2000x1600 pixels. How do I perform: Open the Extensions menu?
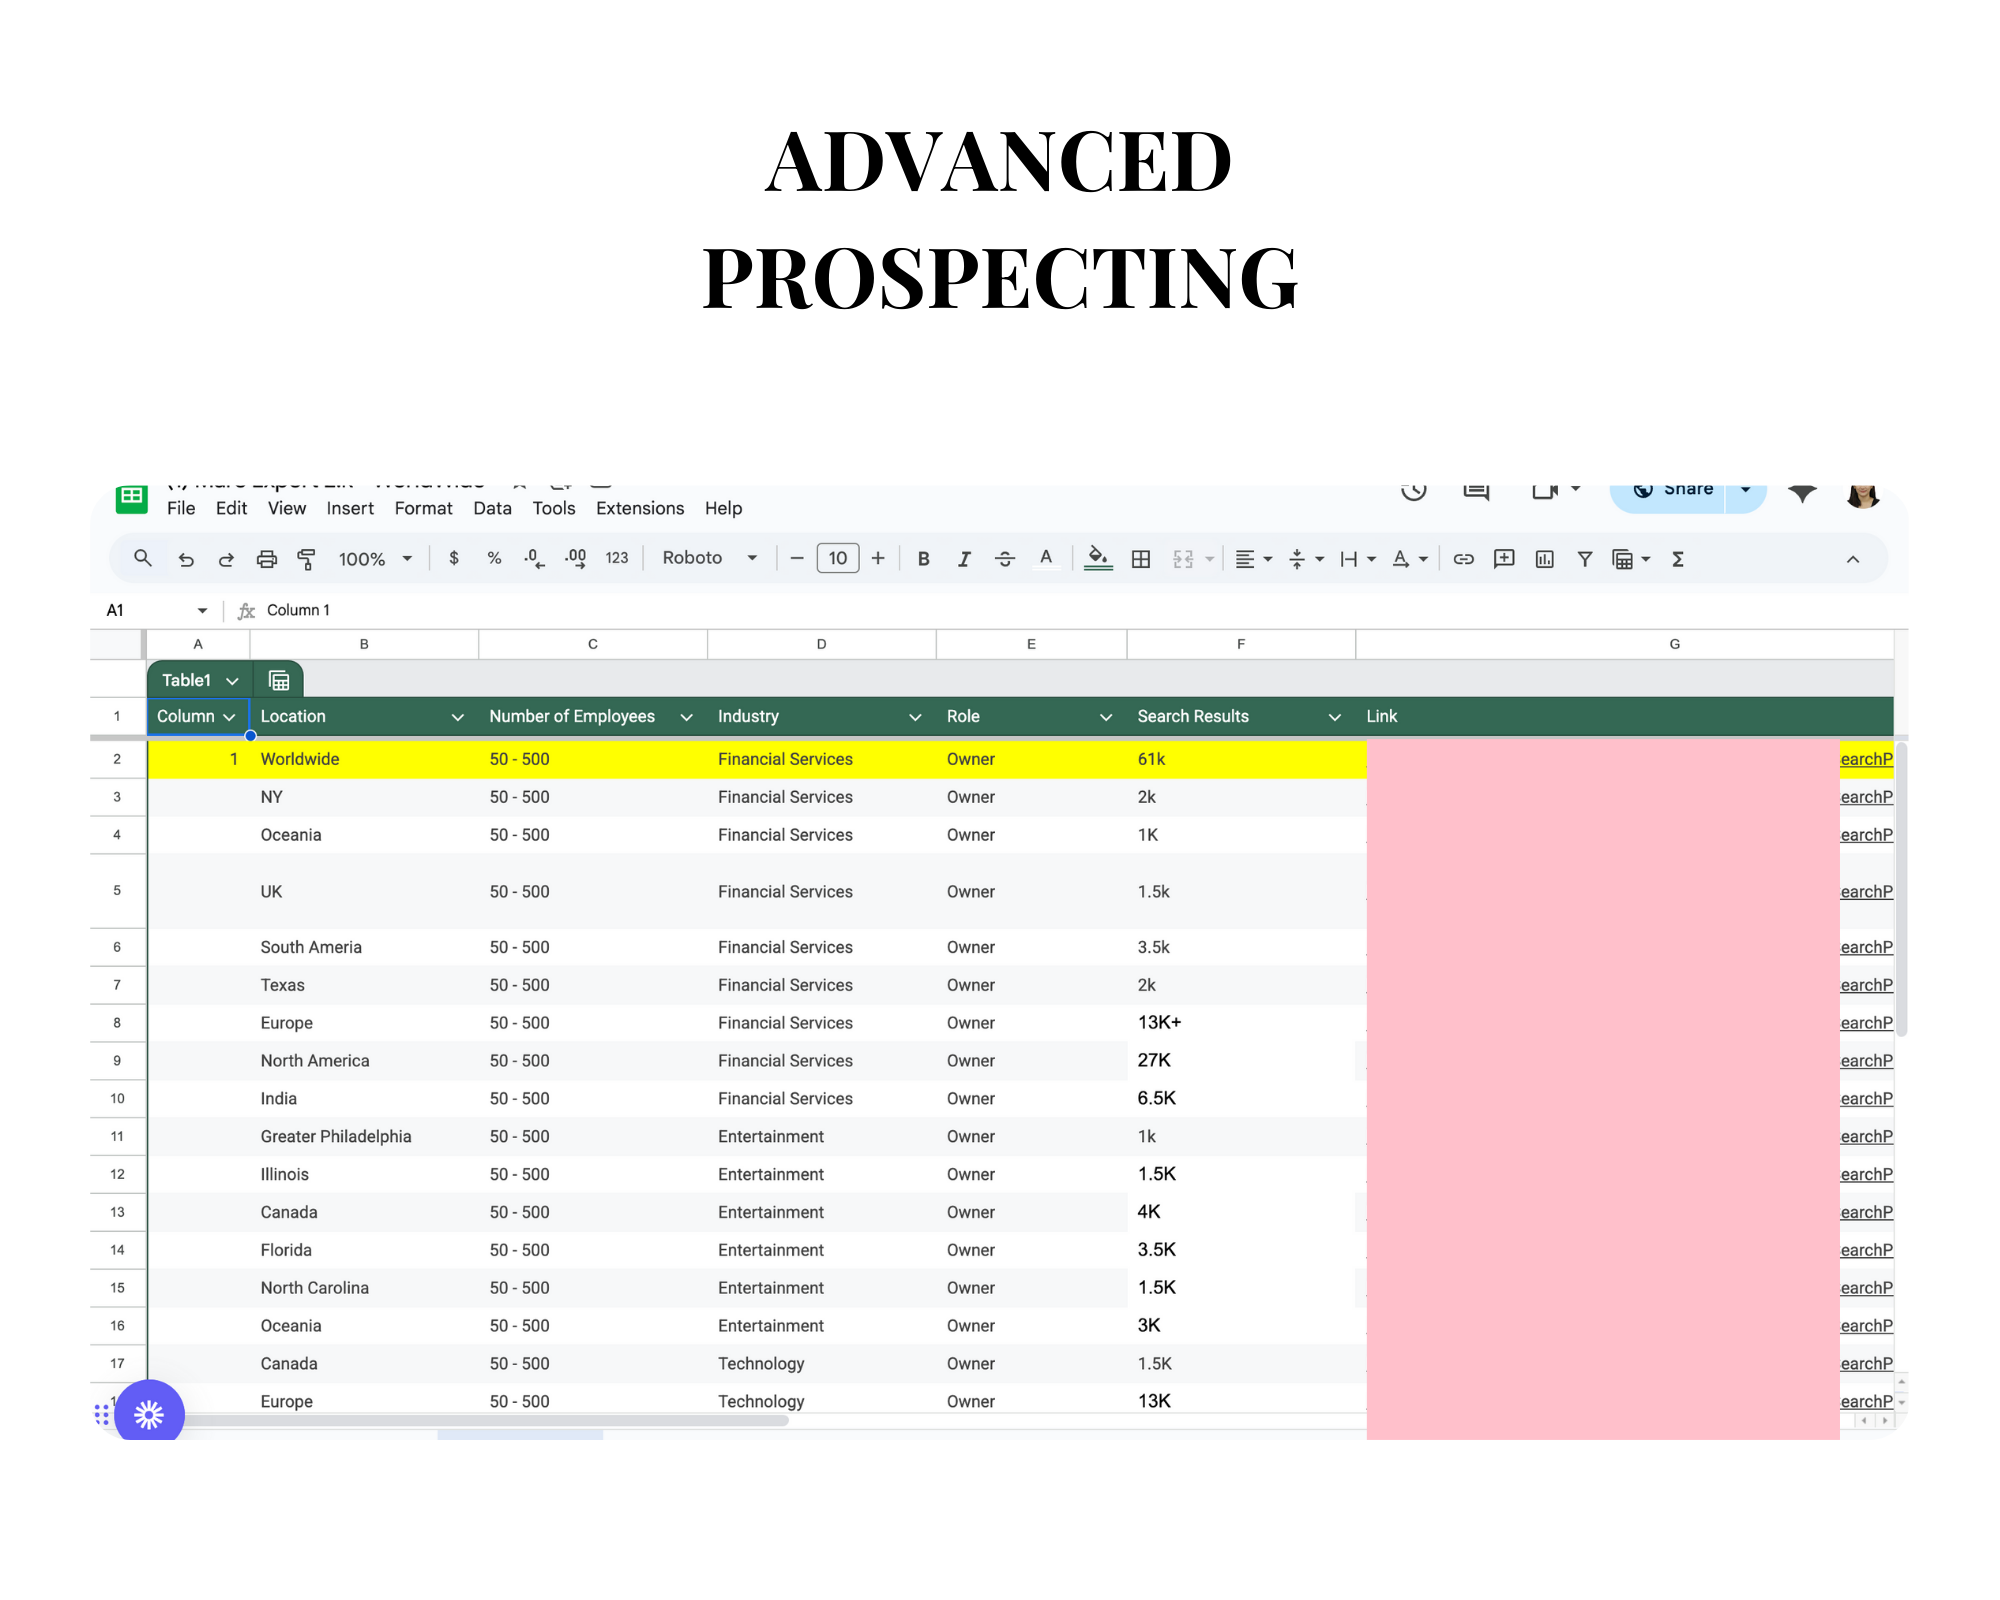[639, 508]
